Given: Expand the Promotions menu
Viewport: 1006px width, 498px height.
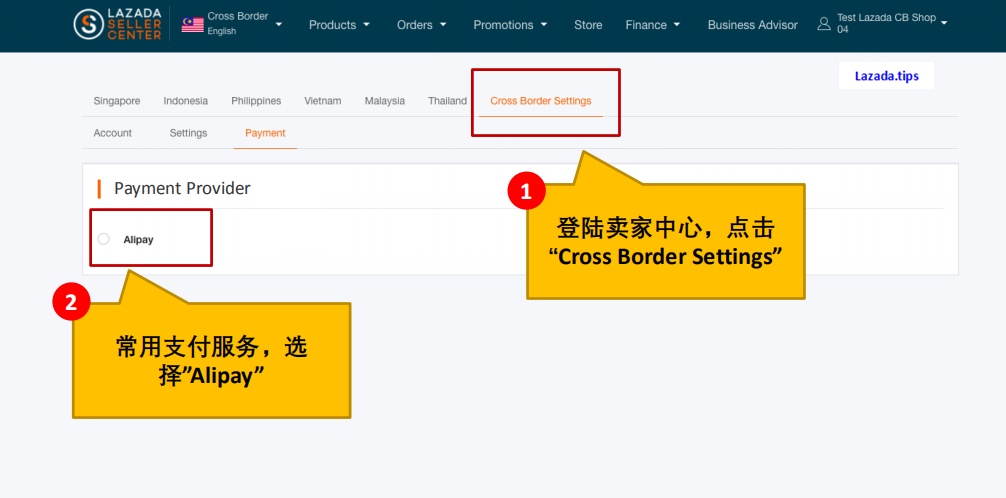Looking at the screenshot, I should tap(510, 25).
